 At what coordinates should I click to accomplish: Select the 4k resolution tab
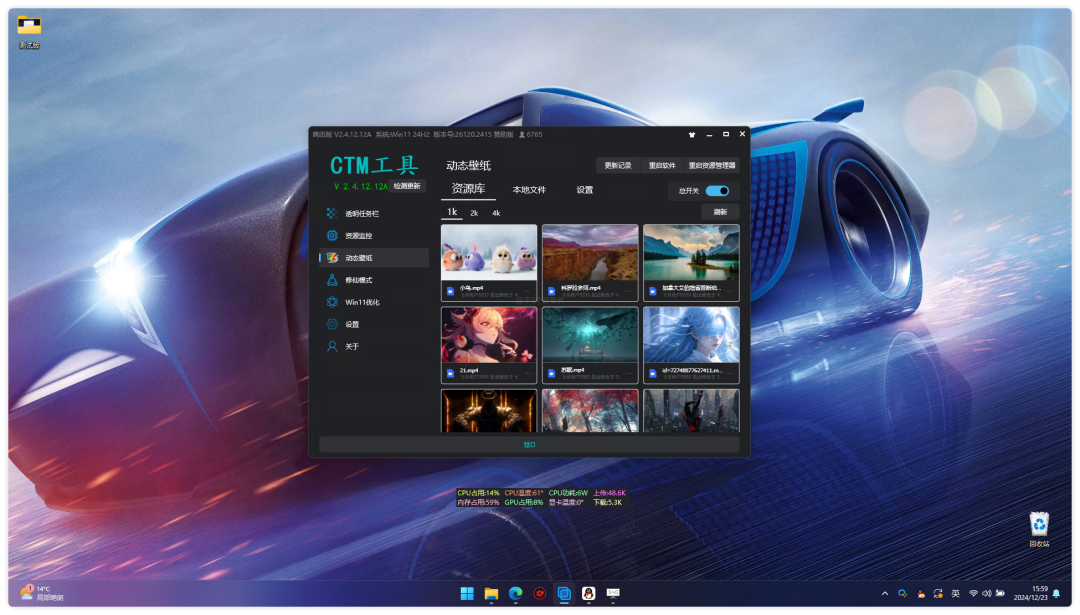tap(496, 213)
